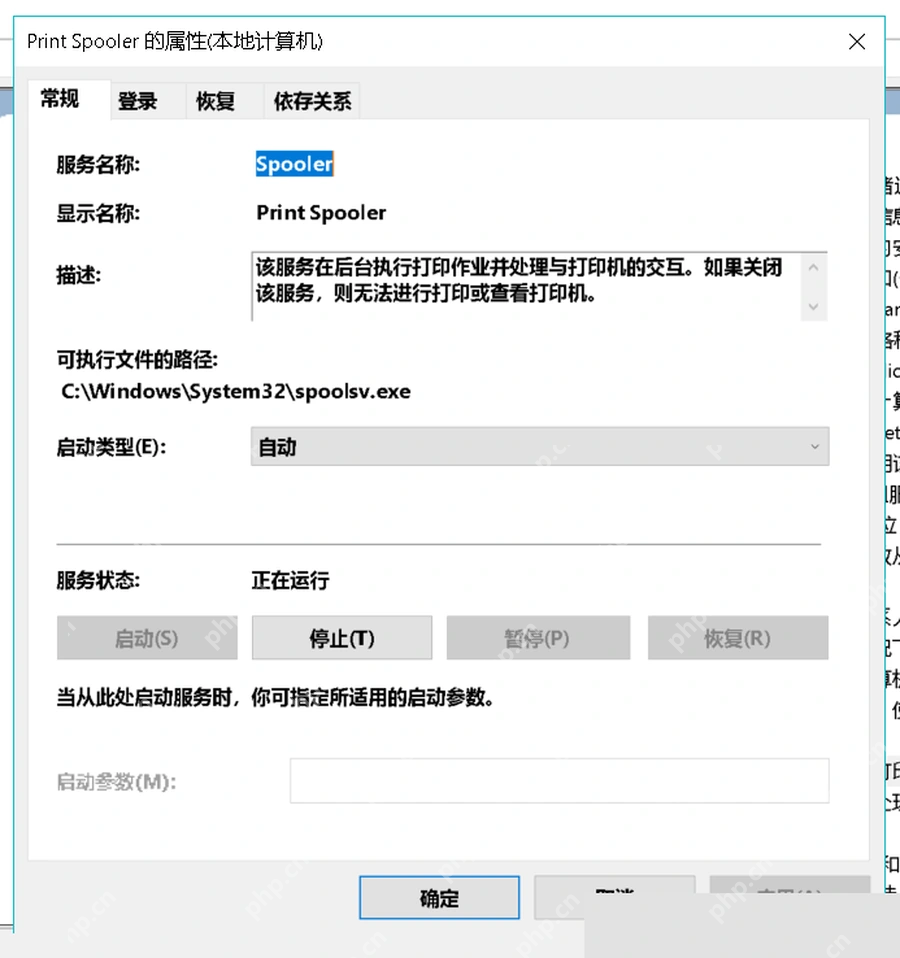Click the greyed 暂停(P) button
This screenshot has width=900, height=958.
tap(538, 638)
